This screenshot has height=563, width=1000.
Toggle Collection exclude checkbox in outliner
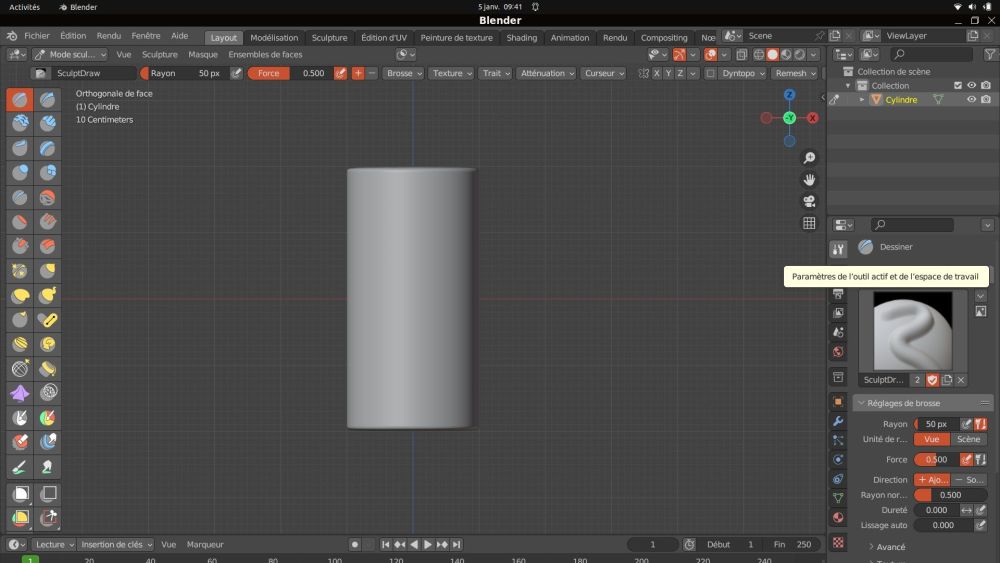click(x=958, y=85)
